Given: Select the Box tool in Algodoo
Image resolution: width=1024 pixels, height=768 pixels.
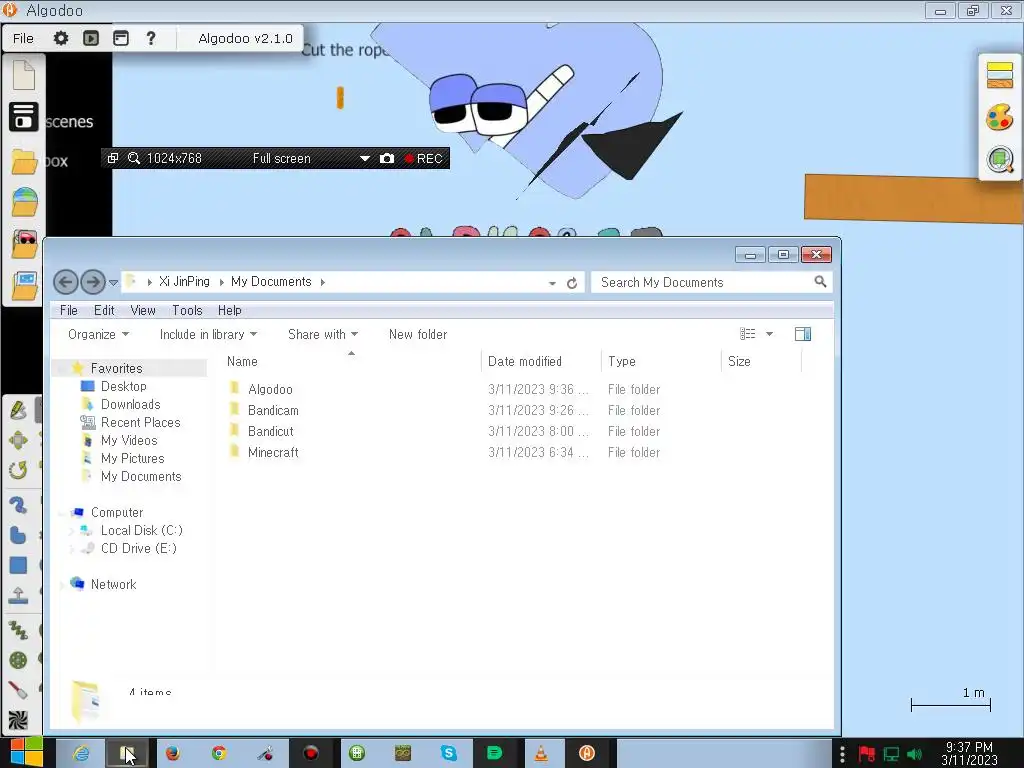Looking at the screenshot, I should [18, 565].
